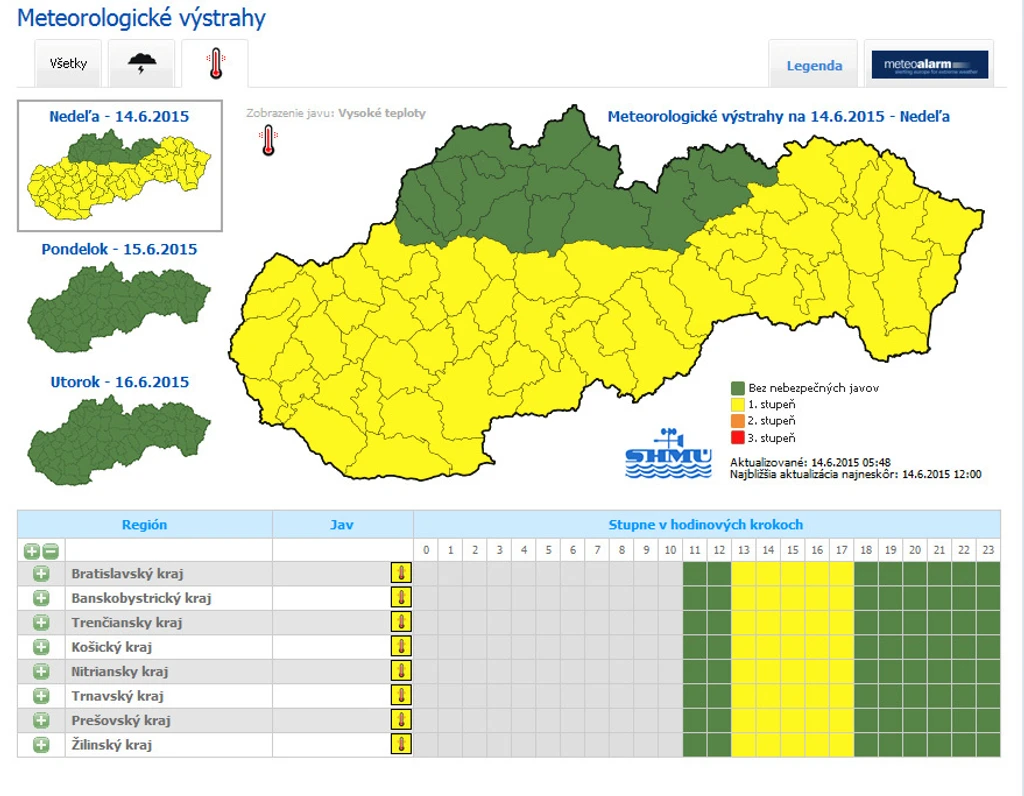Screen dimensions: 1024x796
Task: Click hour 0 column header
Action: (x=426, y=550)
